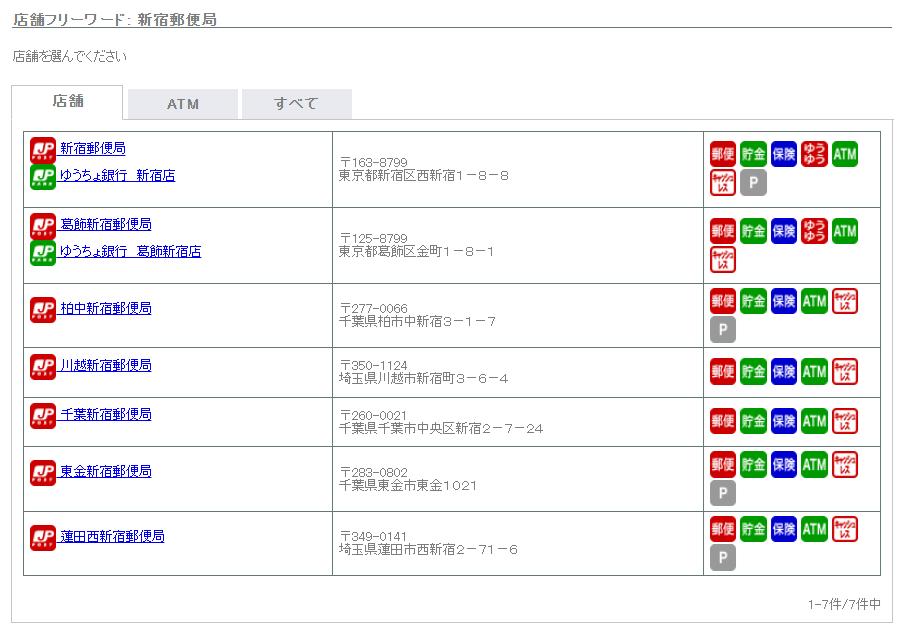904x630 pixels.
Task: Click the green 貯金 icon for 千葉新宿郵便局
Action: click(x=753, y=421)
